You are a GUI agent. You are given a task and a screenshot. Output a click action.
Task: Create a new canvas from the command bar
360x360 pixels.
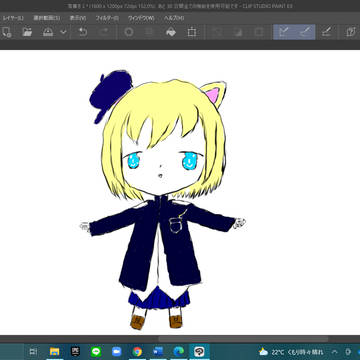pos(6,32)
